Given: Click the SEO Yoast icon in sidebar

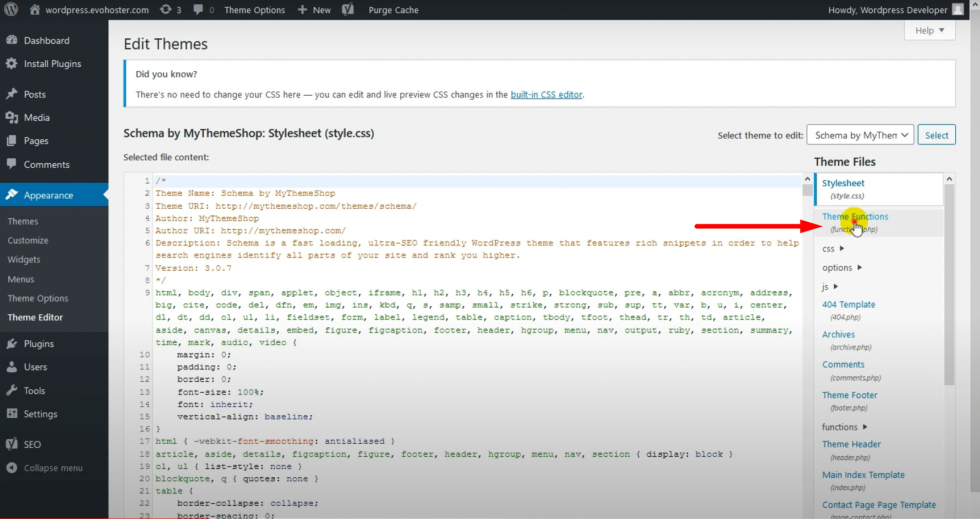Looking at the screenshot, I should pos(12,444).
